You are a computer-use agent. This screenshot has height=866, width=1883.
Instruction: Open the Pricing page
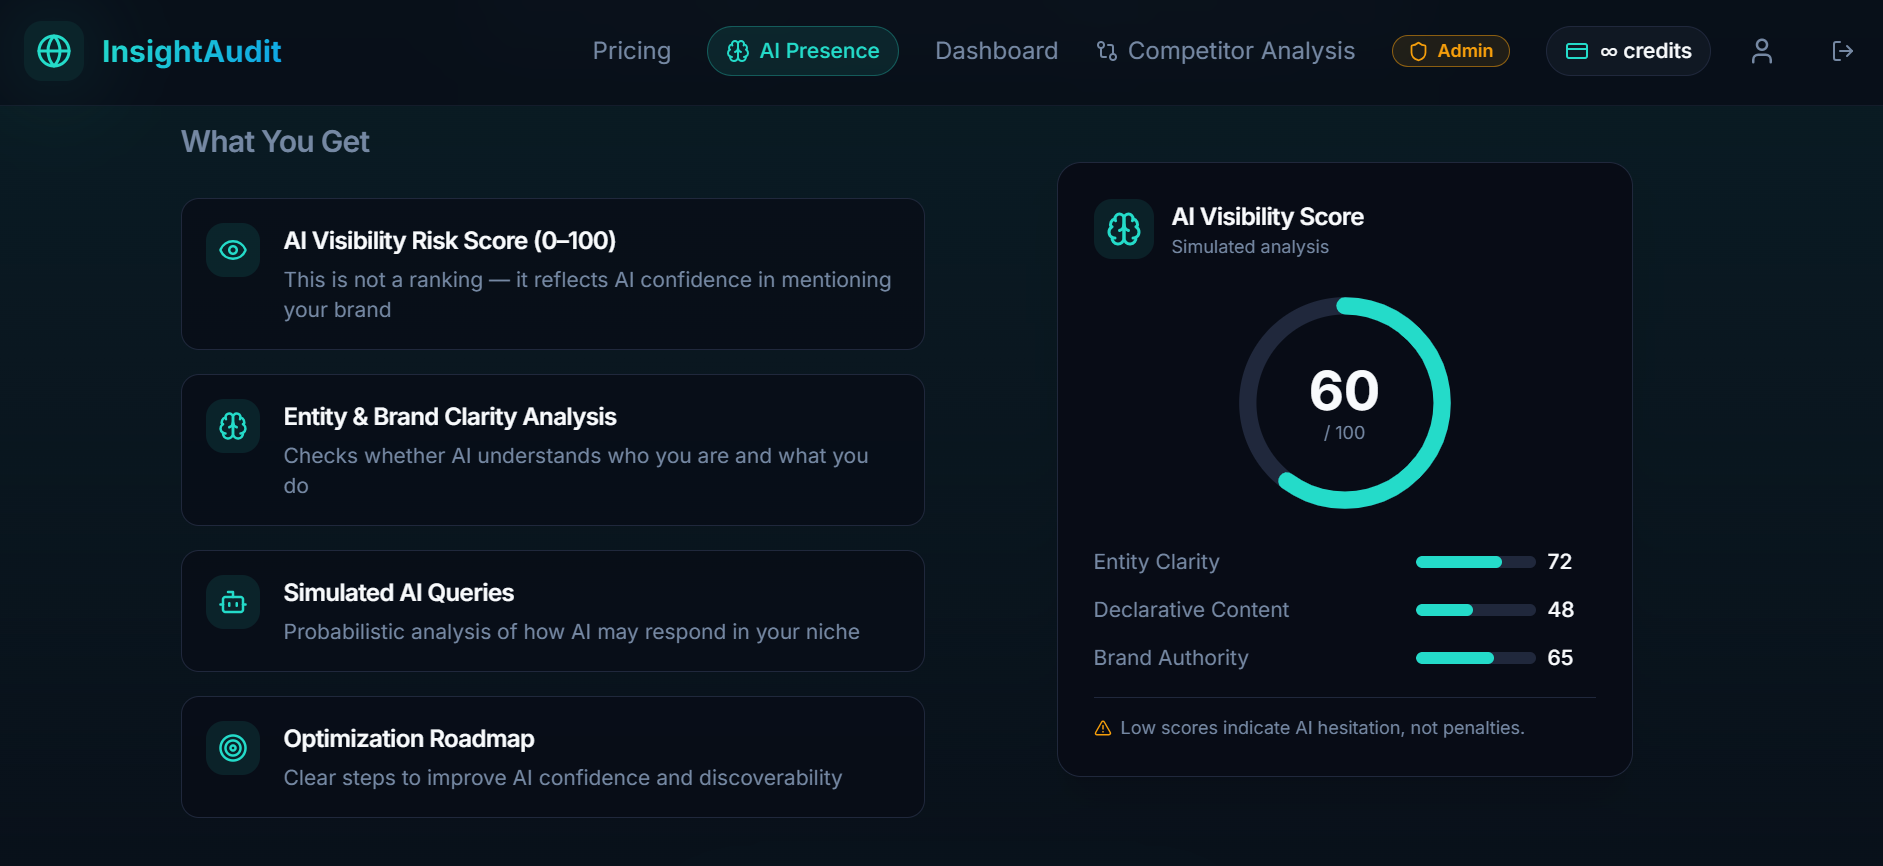coord(631,51)
